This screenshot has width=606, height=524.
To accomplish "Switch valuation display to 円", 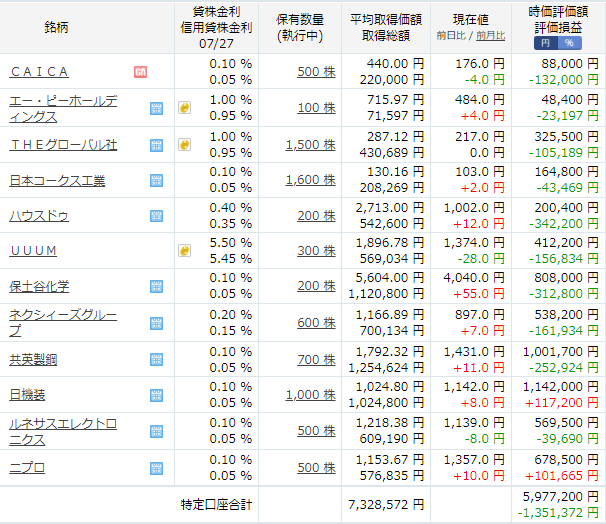I will click(546, 43).
